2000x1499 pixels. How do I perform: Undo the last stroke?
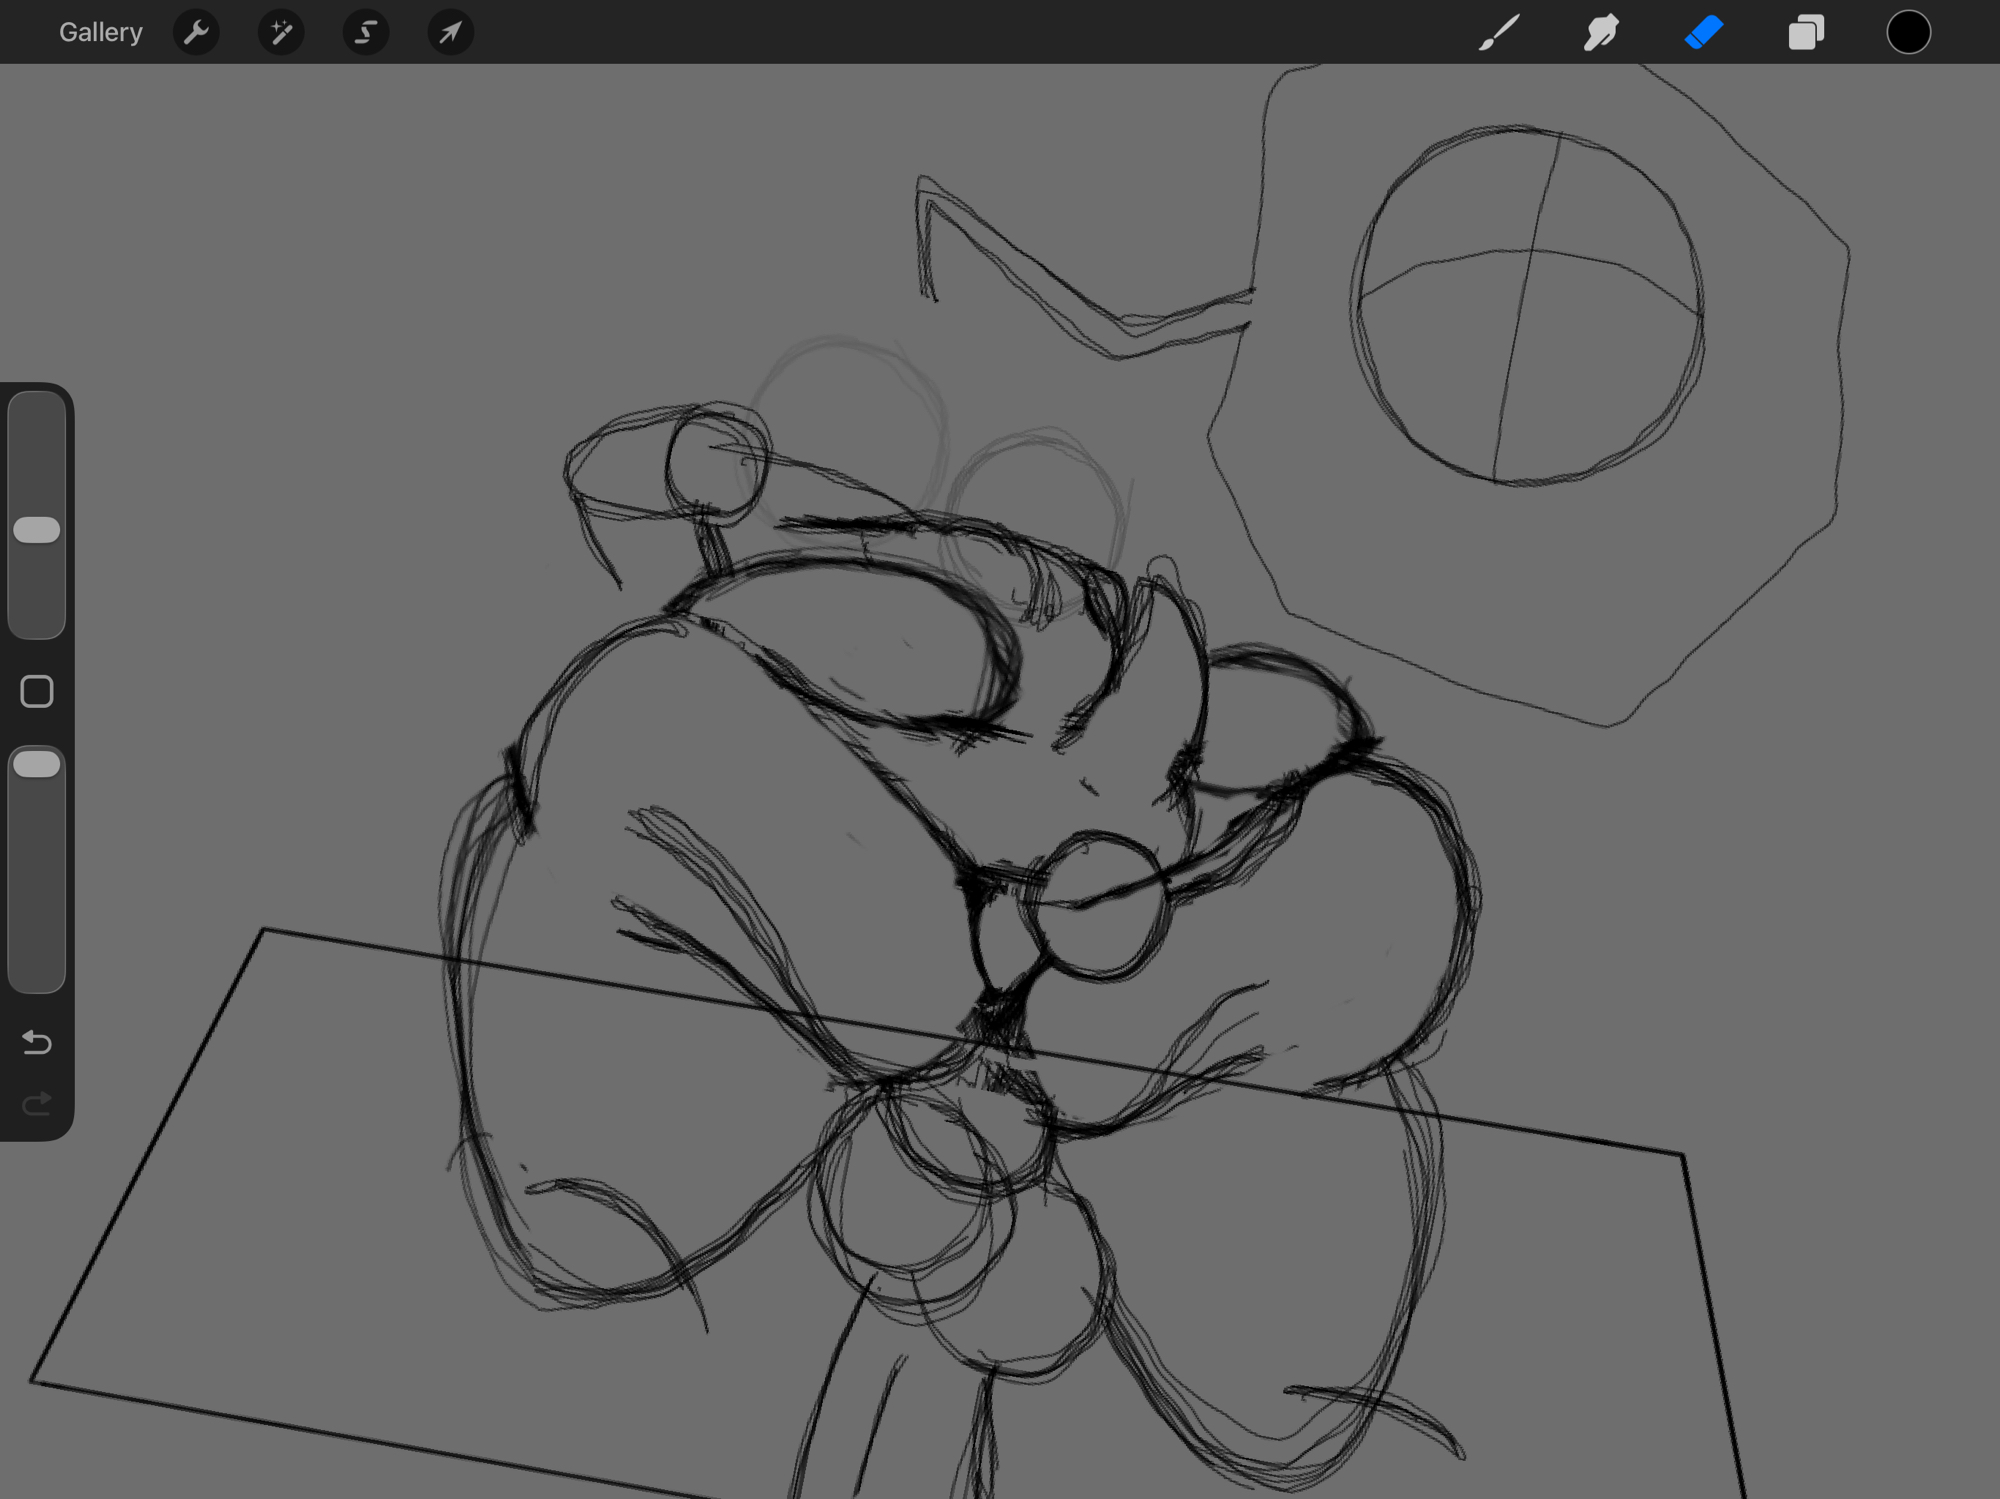pos(37,1043)
